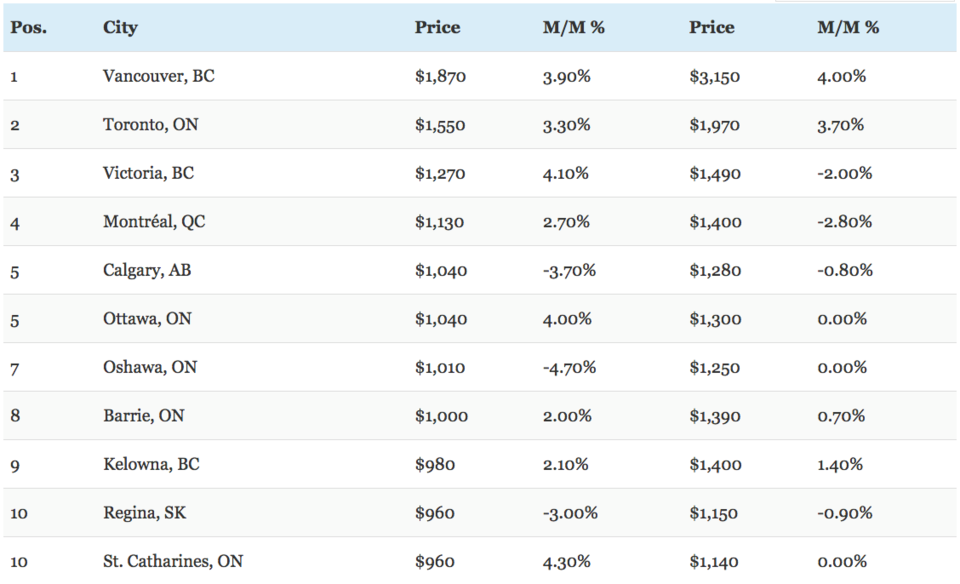Click the first M/M % column header
960x584 pixels.
[x=573, y=28]
